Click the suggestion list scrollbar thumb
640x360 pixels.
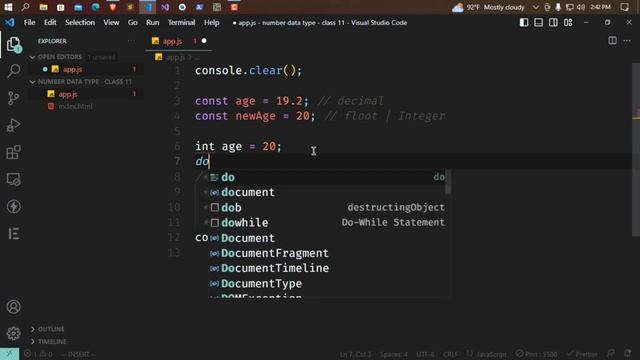[448, 182]
